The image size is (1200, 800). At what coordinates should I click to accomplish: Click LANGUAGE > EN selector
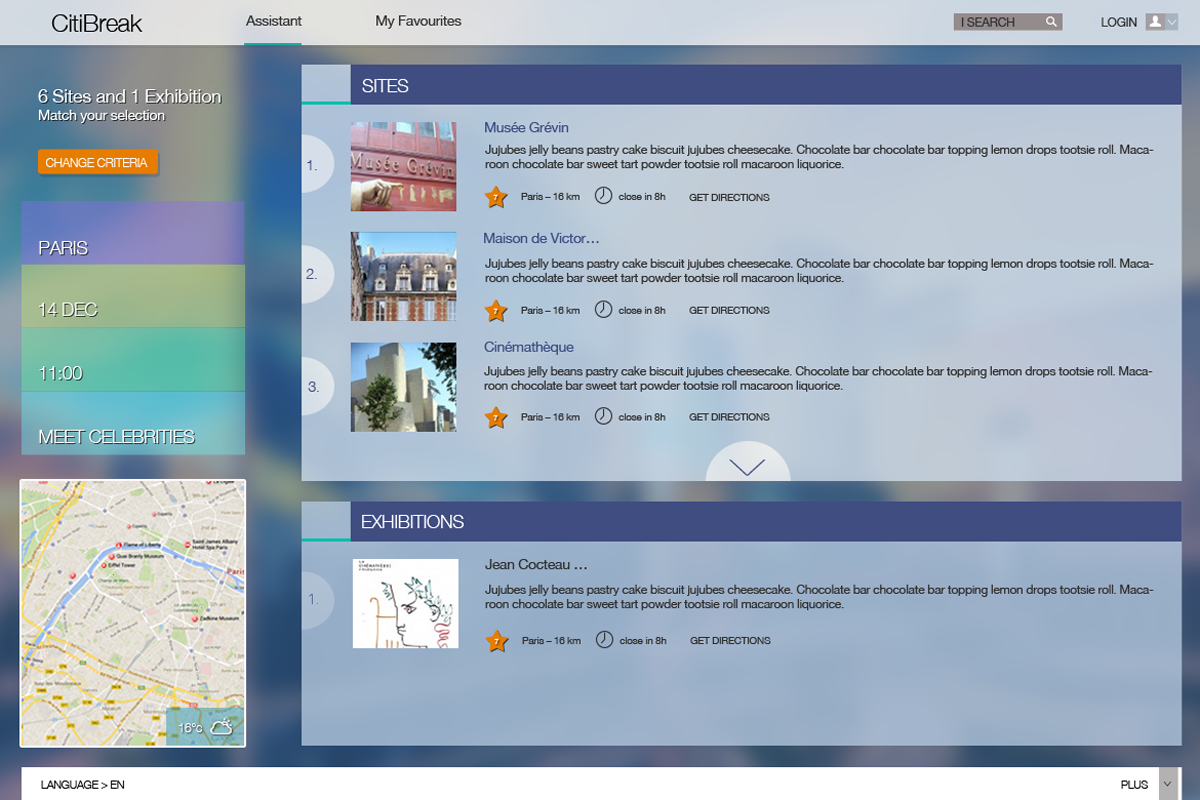point(82,785)
